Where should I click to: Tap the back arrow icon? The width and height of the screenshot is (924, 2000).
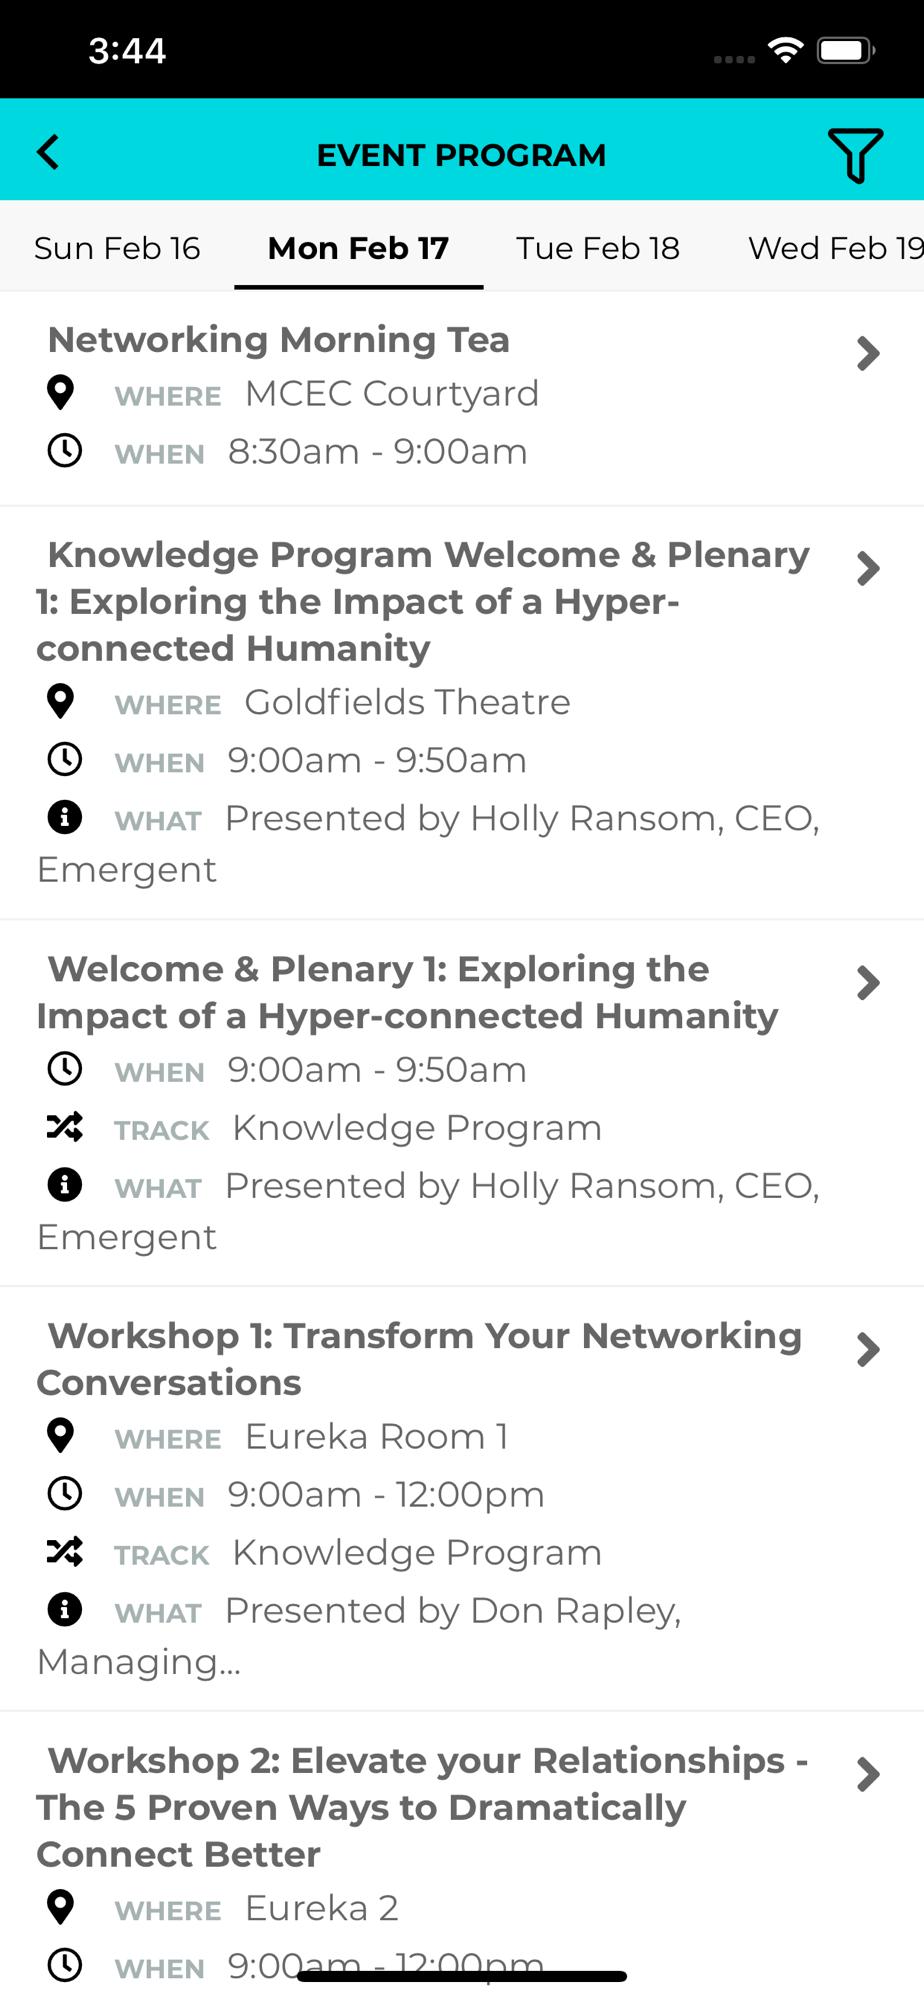48,153
